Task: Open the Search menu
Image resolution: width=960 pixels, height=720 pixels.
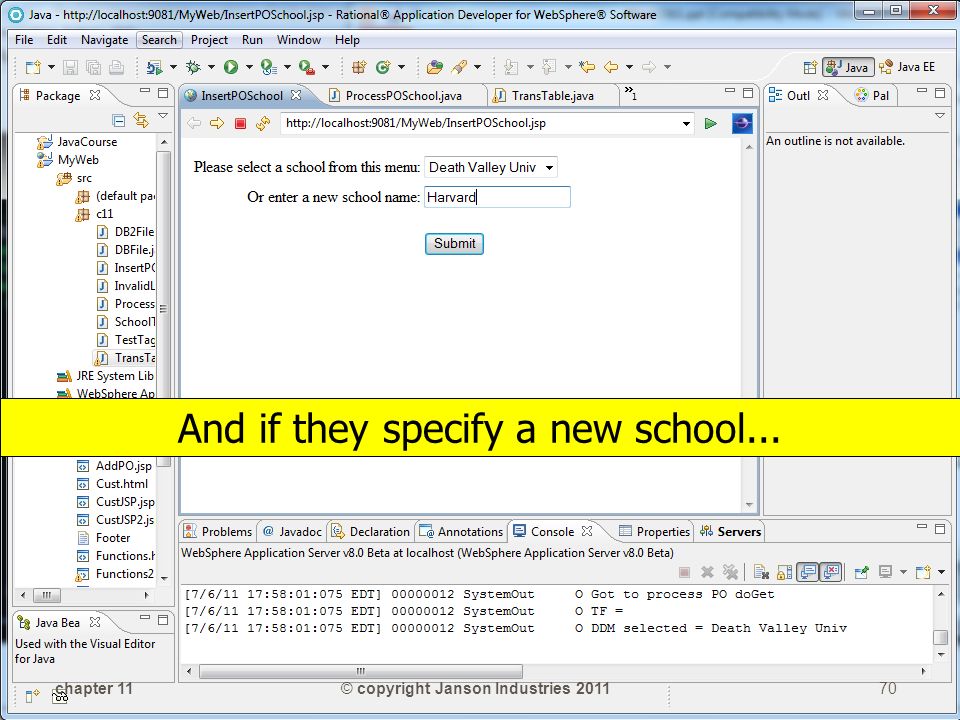Action: click(159, 40)
